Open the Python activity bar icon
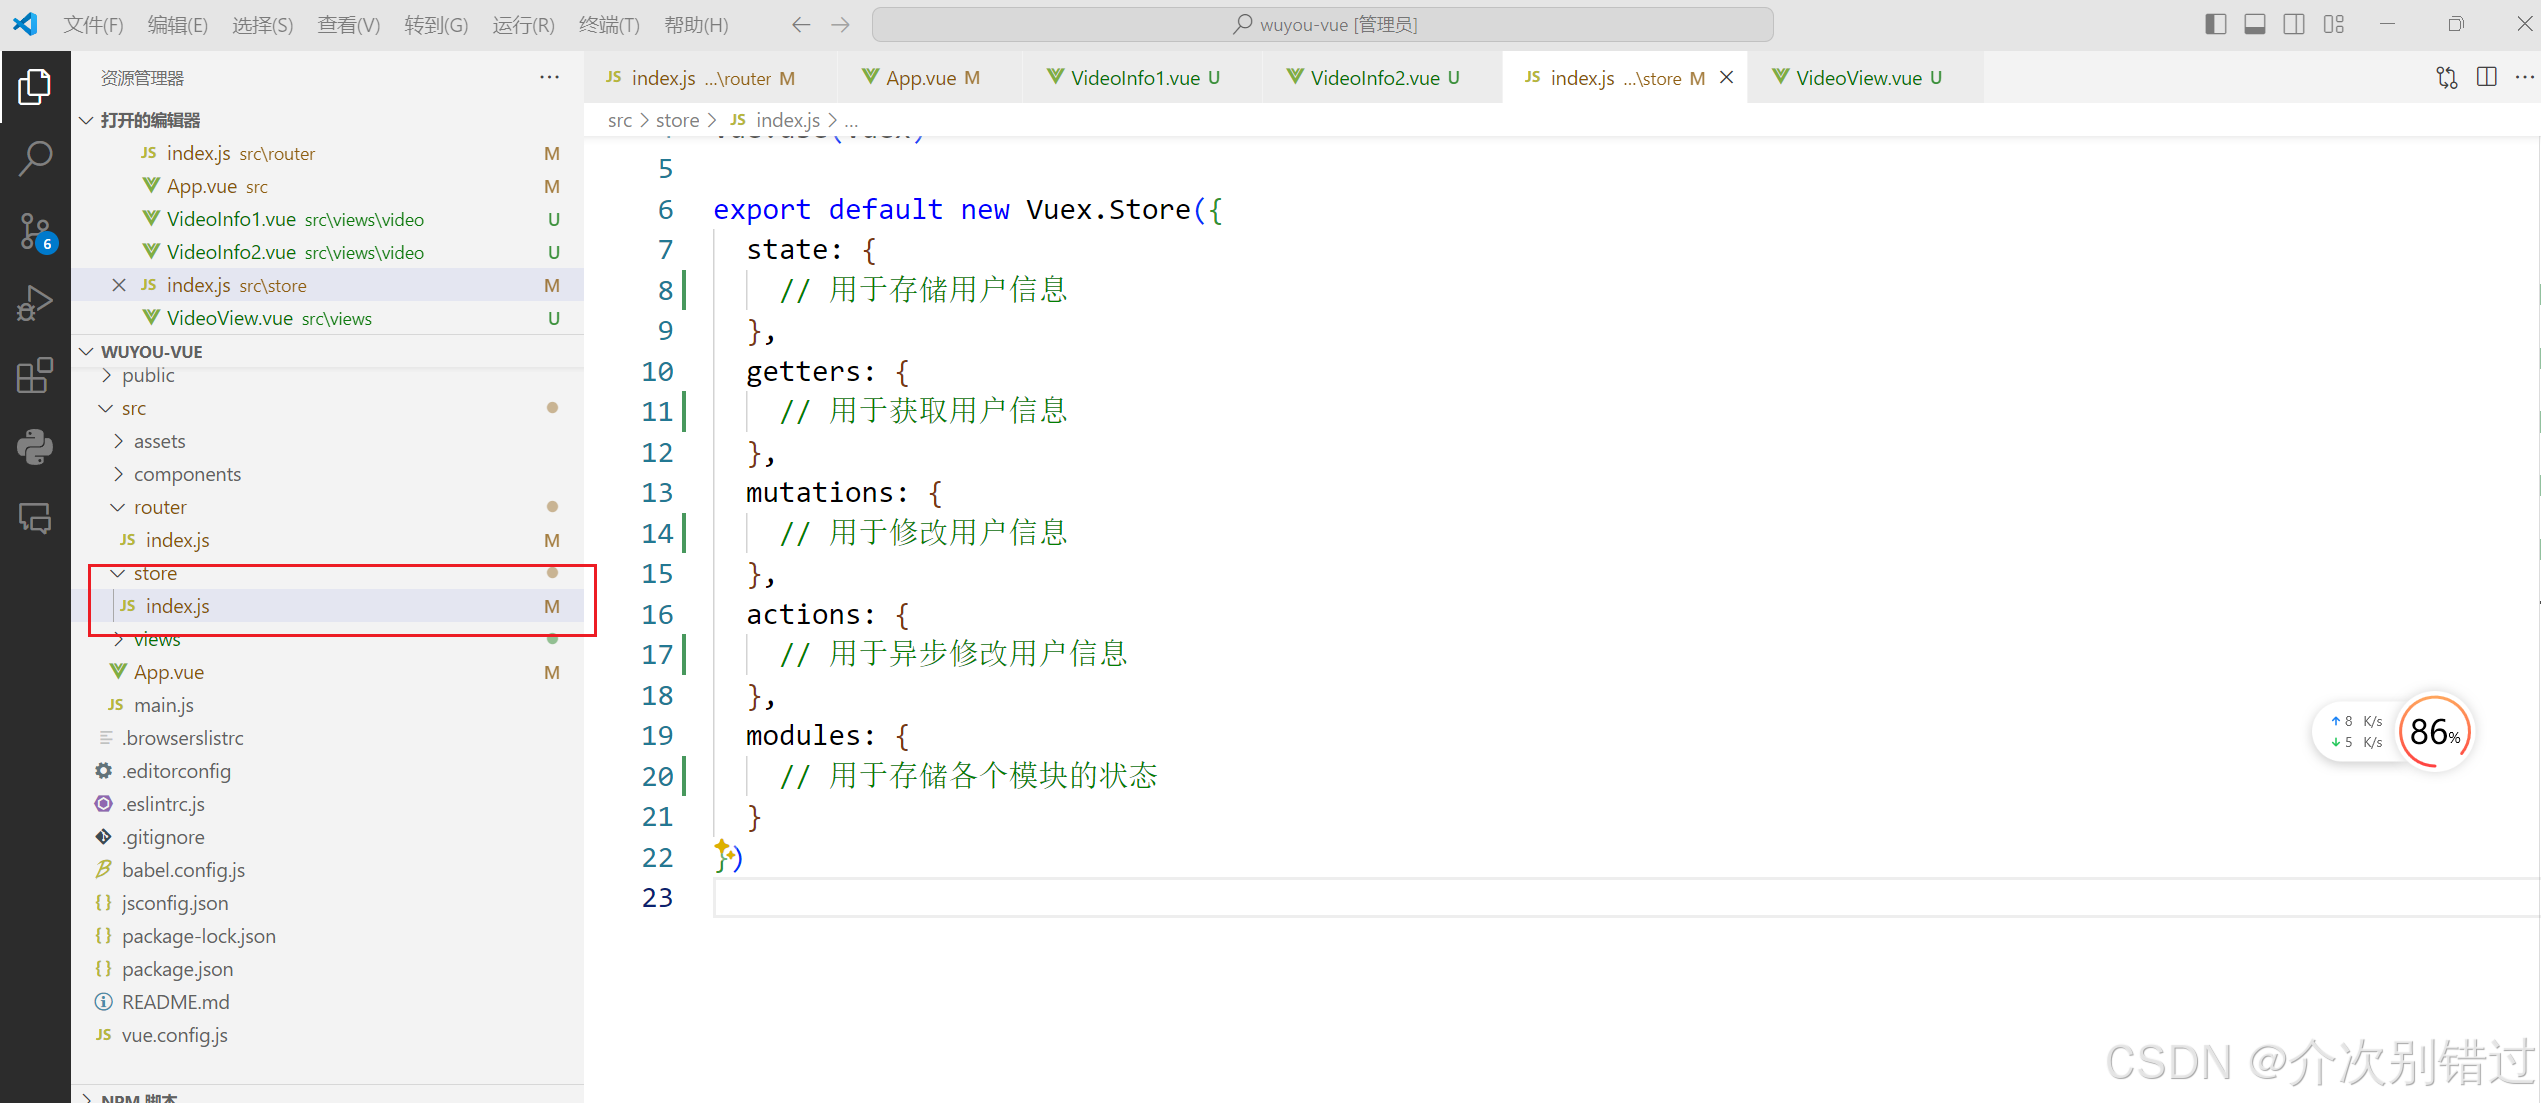The image size is (2541, 1103). pos(35,447)
